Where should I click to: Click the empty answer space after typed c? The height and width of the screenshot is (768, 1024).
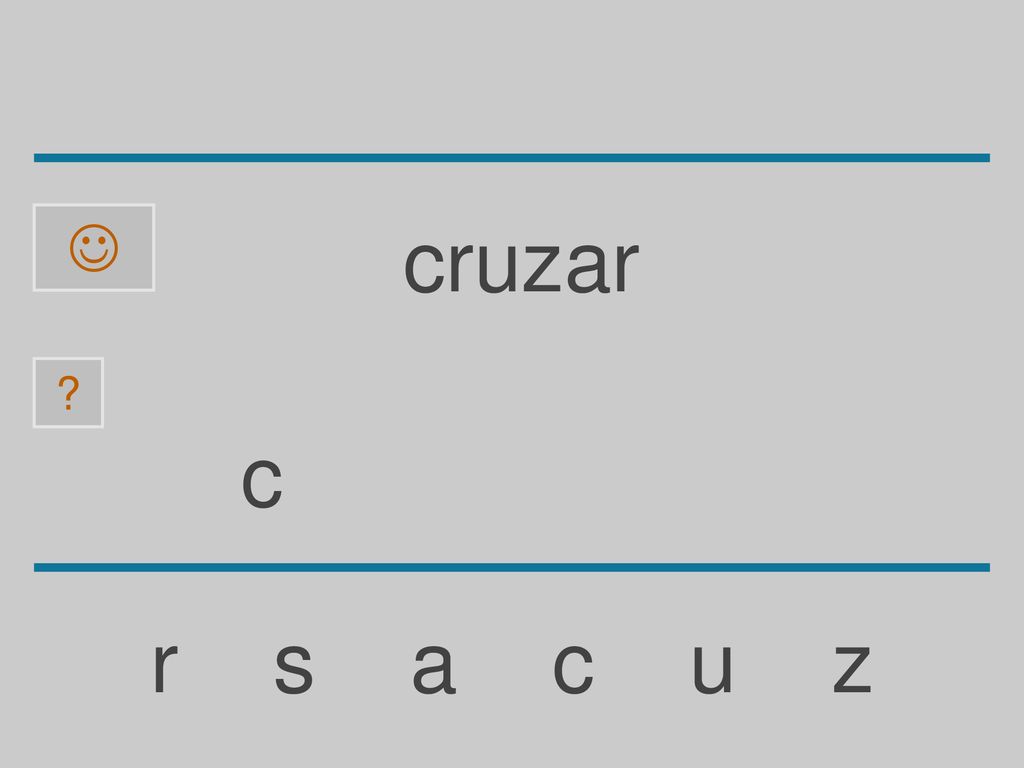tap(588, 483)
